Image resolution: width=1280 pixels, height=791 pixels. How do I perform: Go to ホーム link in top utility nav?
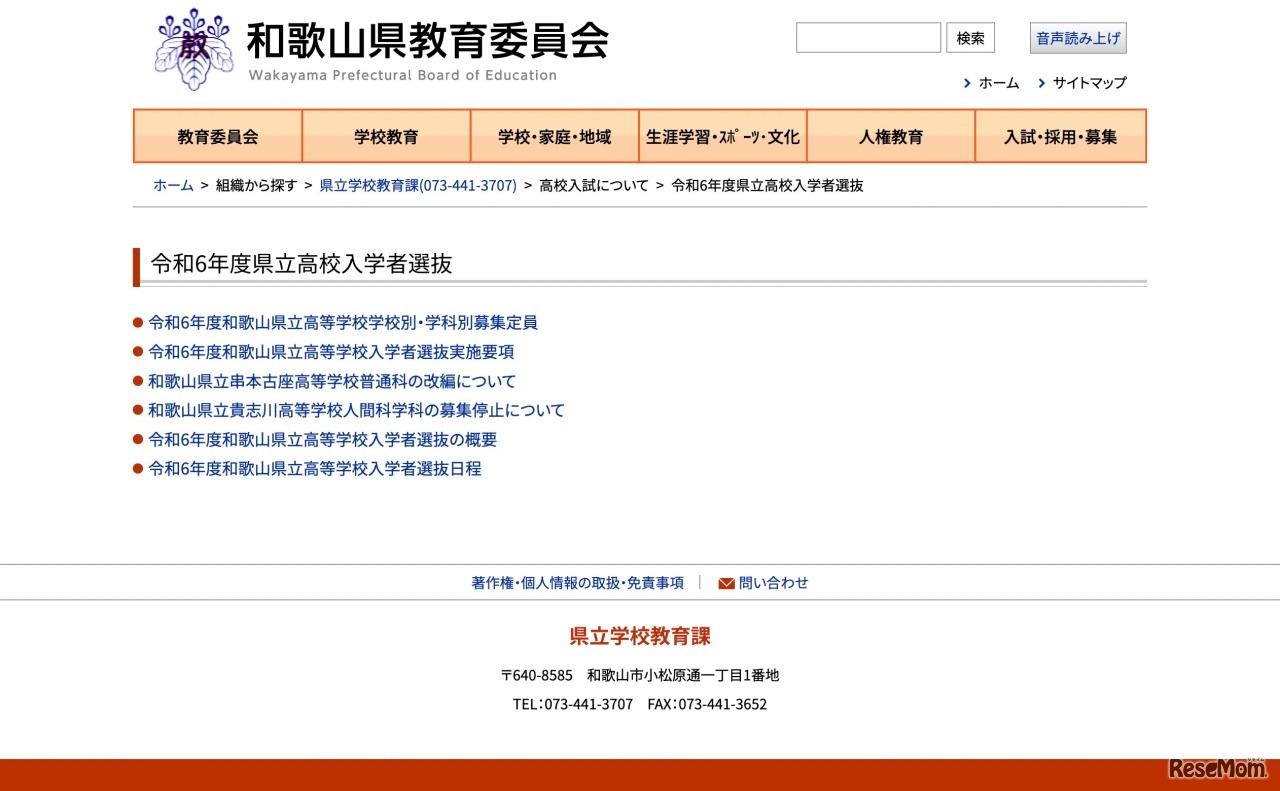(x=998, y=83)
